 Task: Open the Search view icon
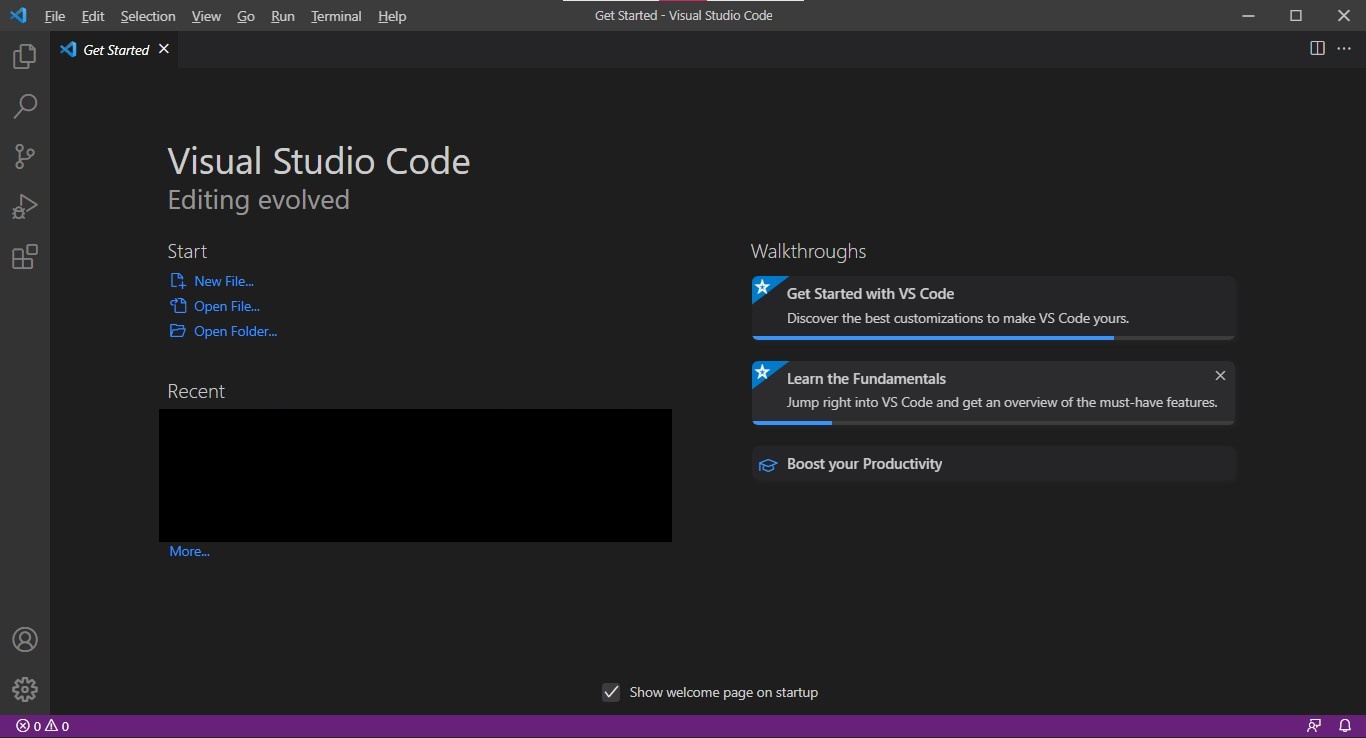(x=25, y=106)
